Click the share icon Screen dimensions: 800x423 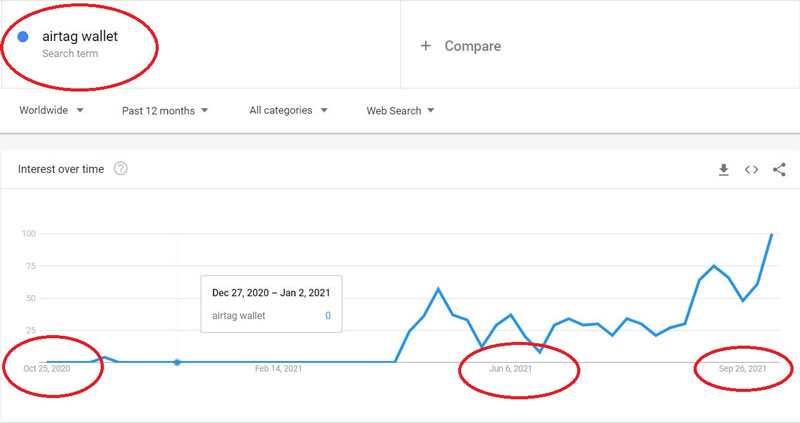(x=779, y=170)
